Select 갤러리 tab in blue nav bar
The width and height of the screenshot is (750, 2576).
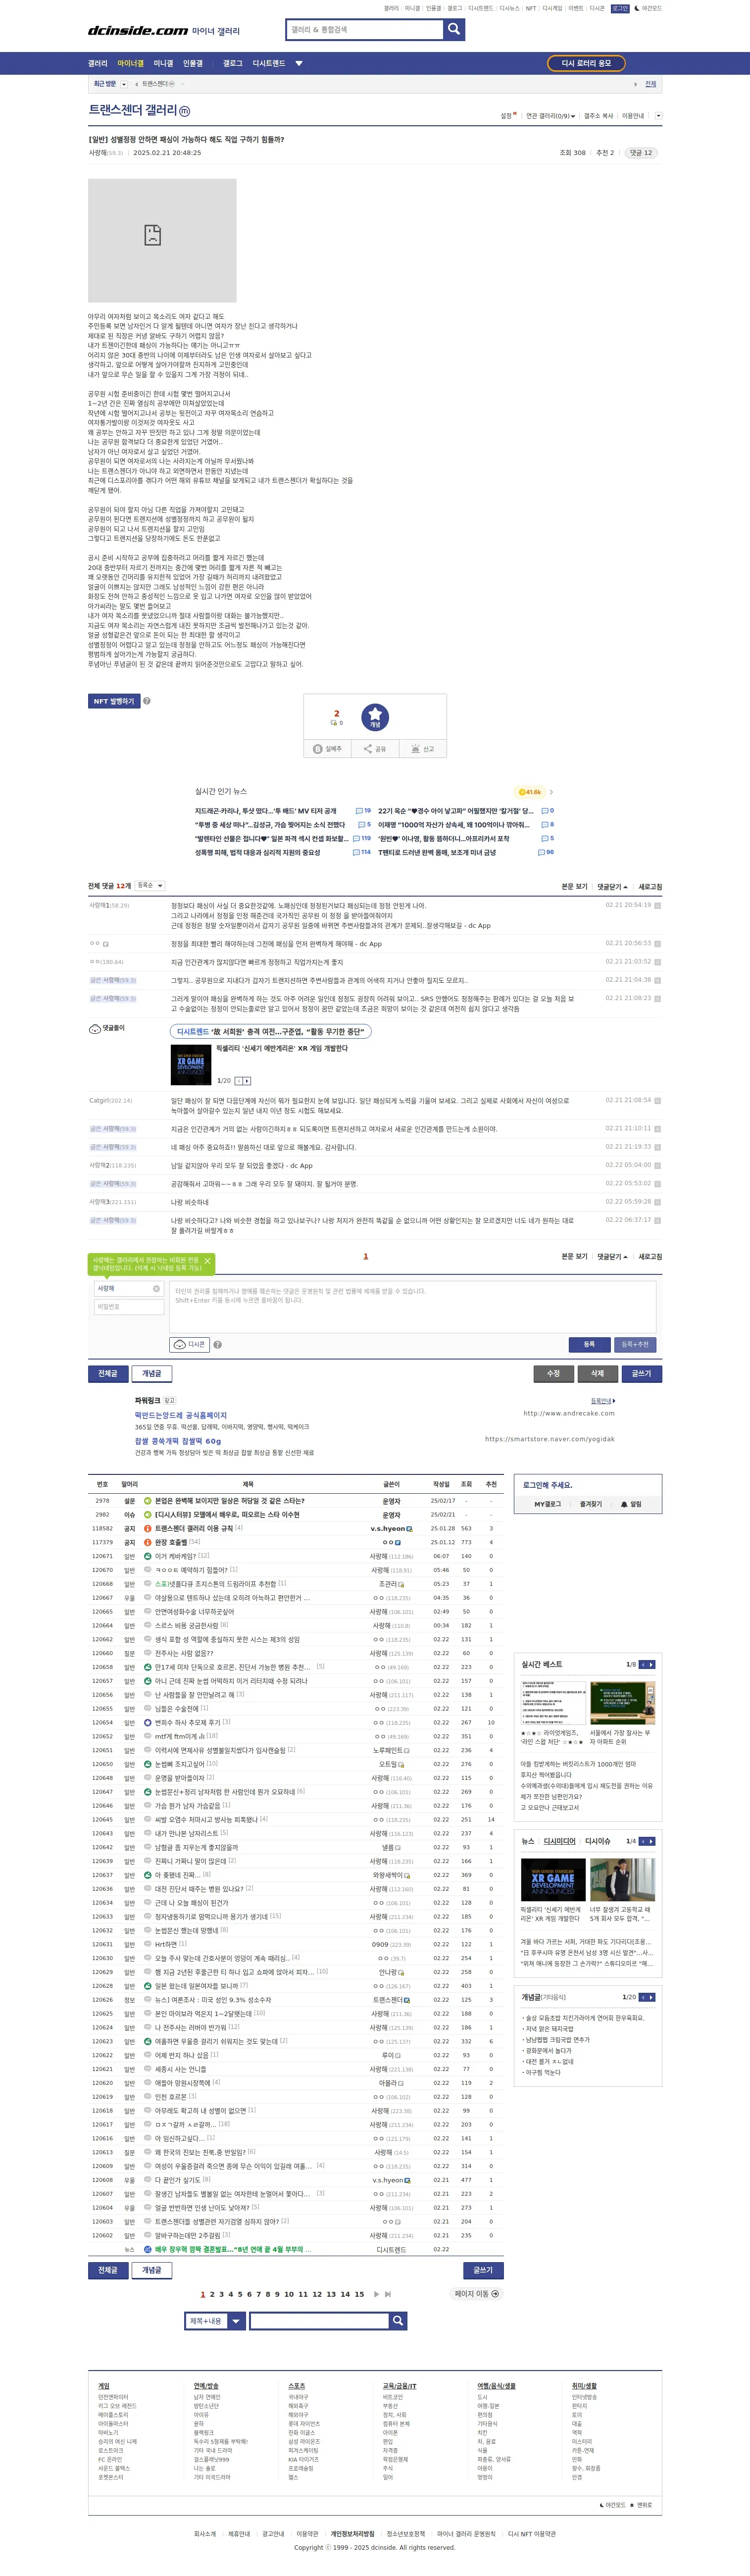[x=98, y=63]
